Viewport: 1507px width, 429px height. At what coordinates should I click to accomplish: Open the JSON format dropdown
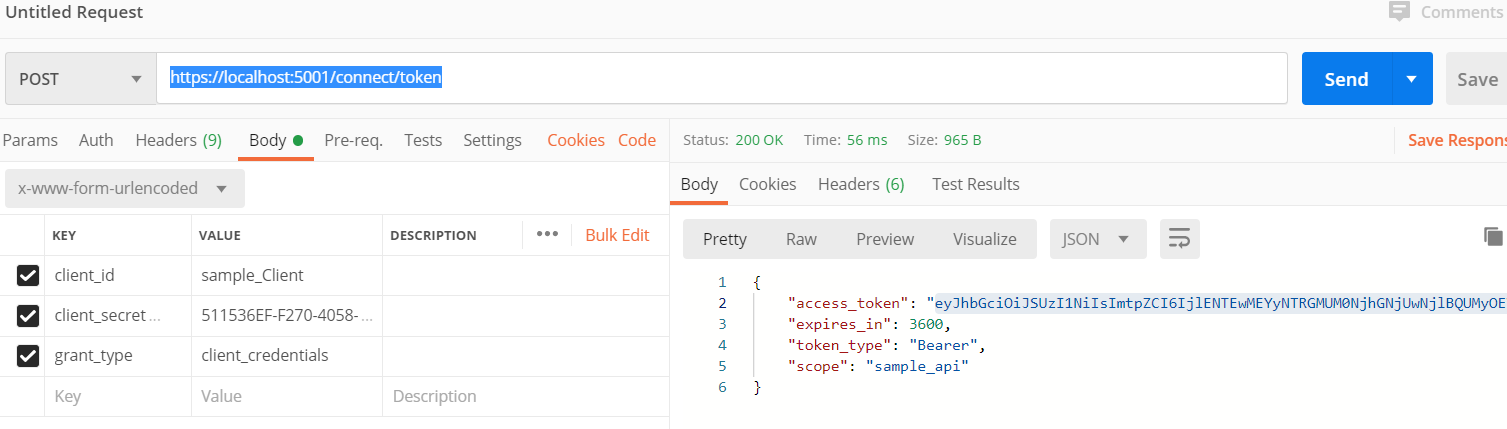[1096, 239]
